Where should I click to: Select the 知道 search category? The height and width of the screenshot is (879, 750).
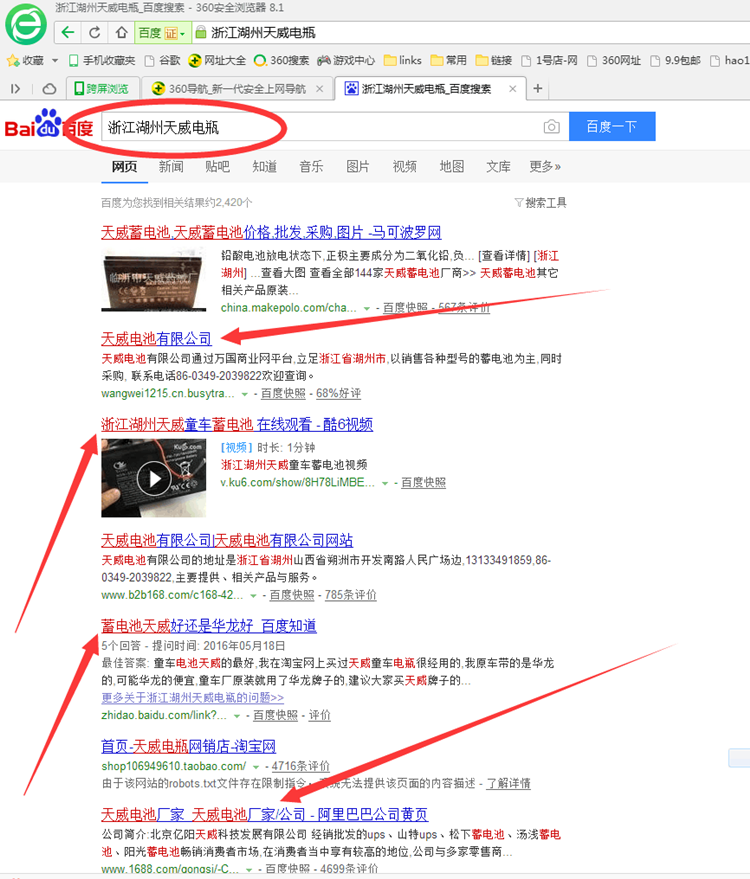pos(265,166)
